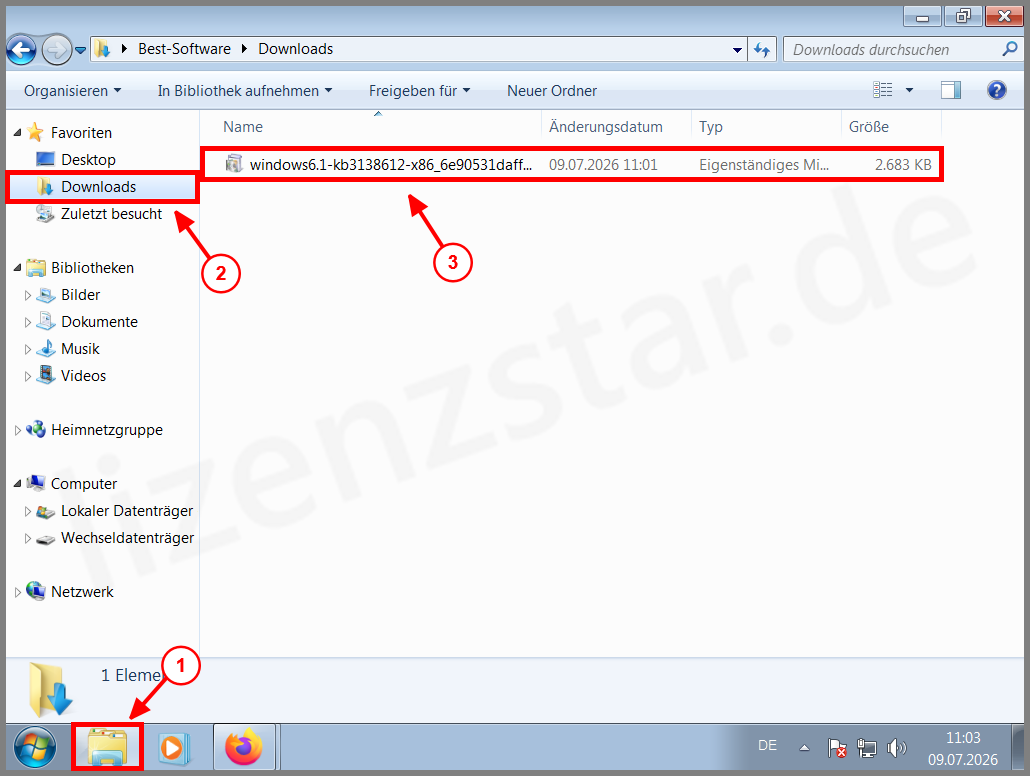The width and height of the screenshot is (1030, 776).
Task: Open the Organisieren menu
Action: coord(72,91)
